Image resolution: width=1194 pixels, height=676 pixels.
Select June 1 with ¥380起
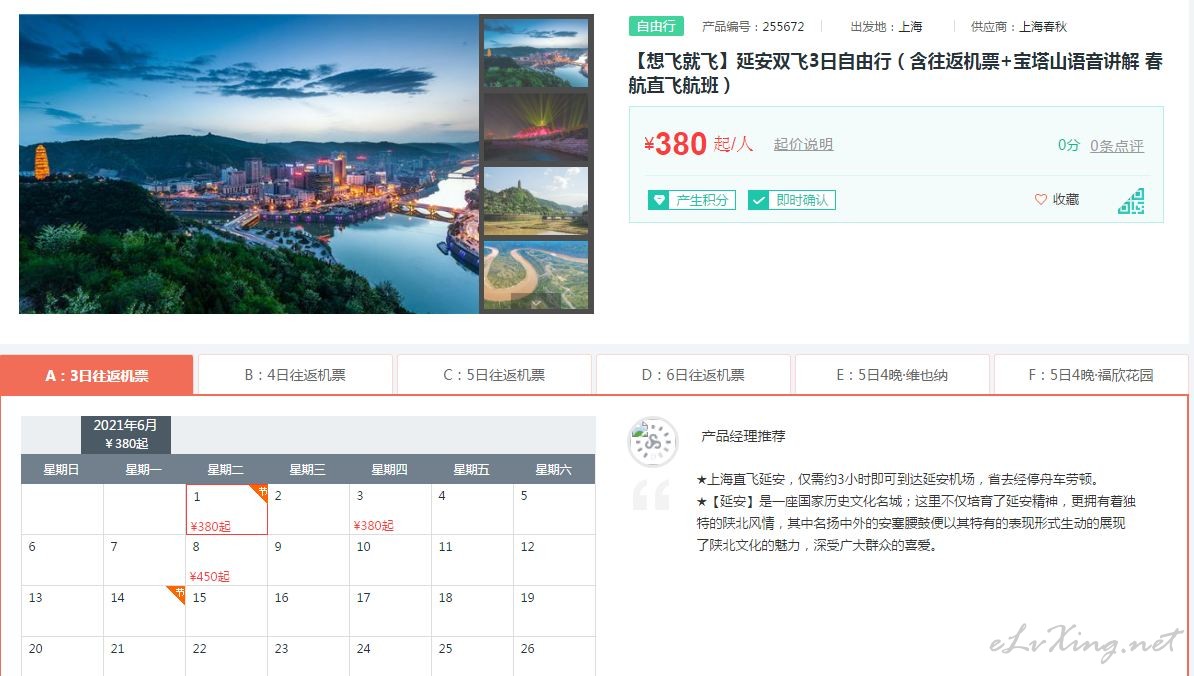[x=226, y=509]
